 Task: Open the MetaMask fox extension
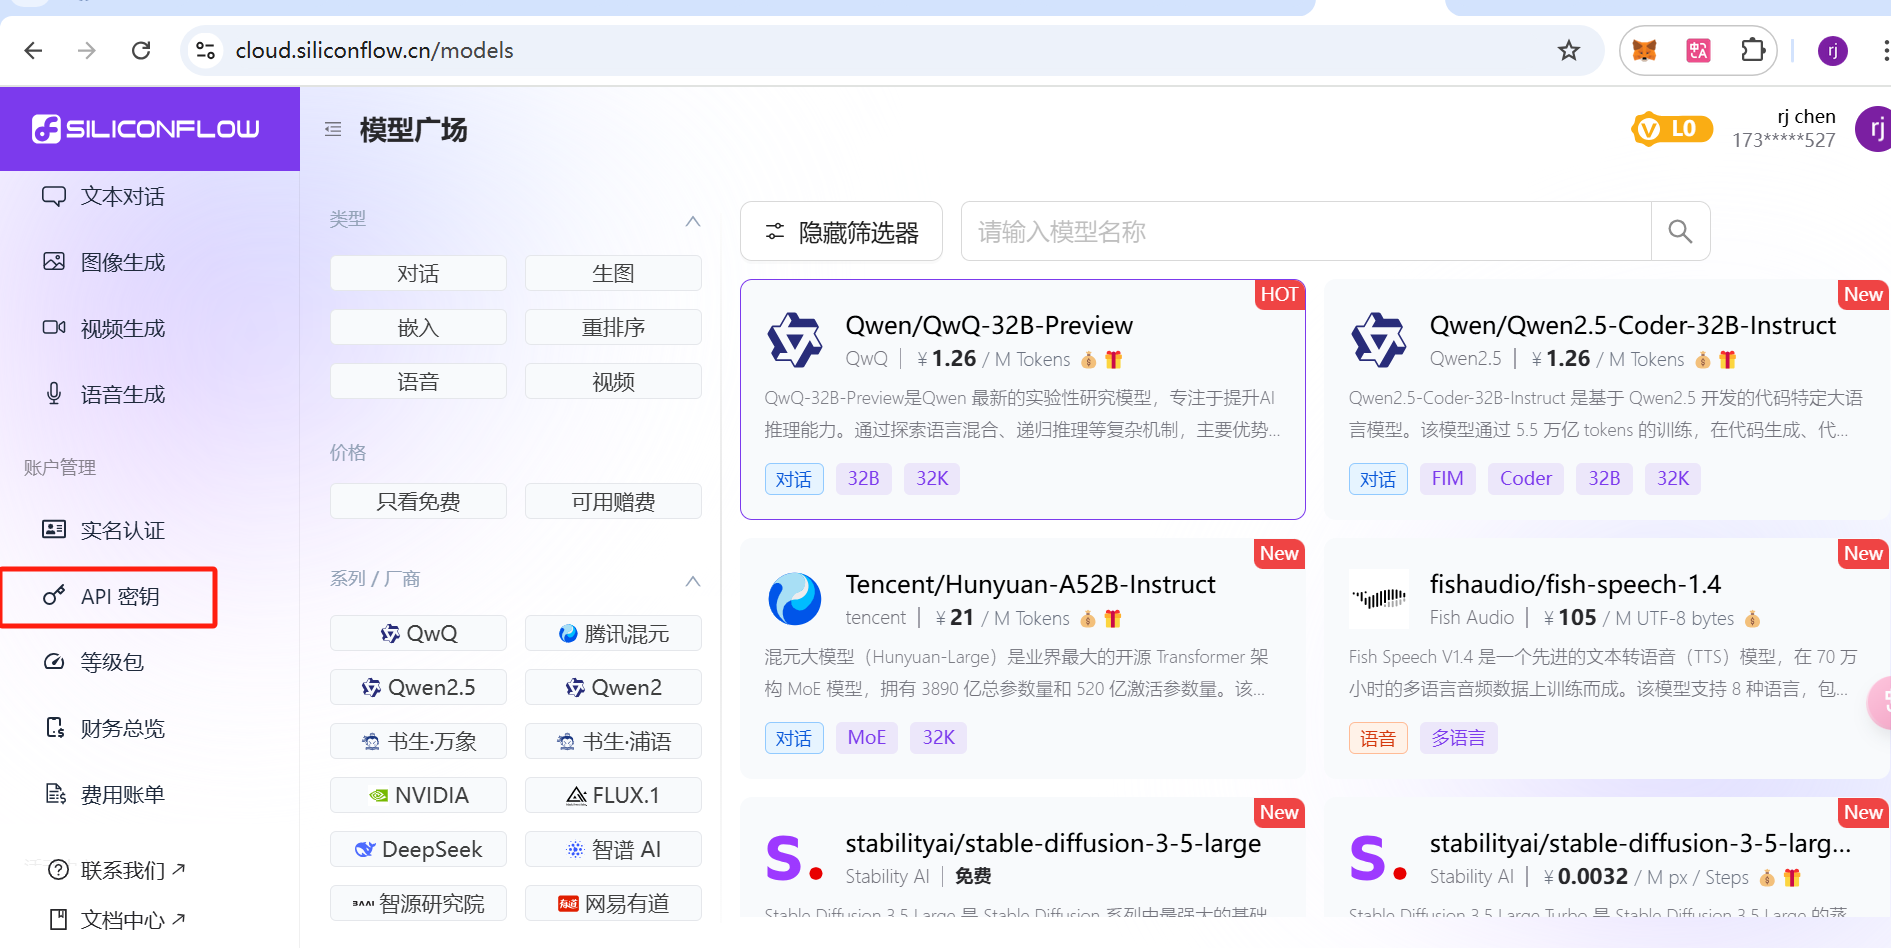point(1644,51)
